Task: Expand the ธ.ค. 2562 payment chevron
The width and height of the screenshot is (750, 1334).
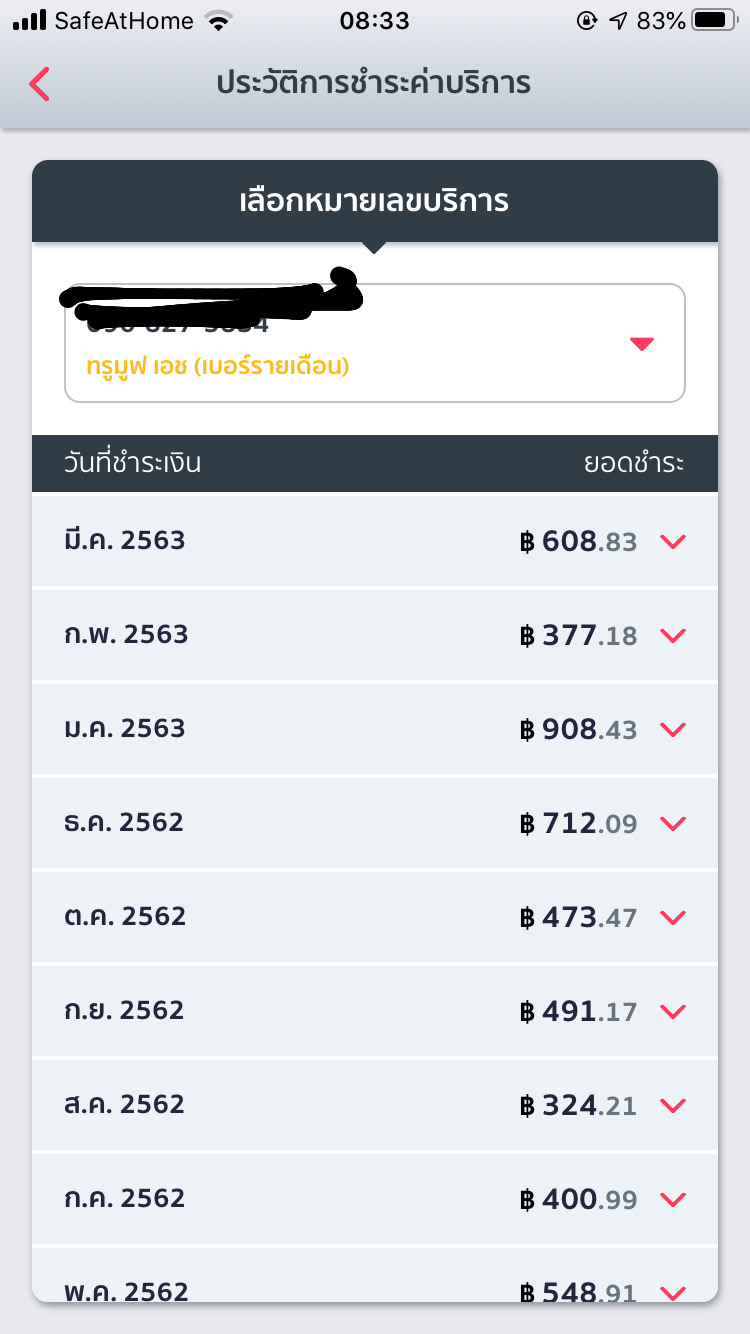Action: pyautogui.click(x=673, y=824)
